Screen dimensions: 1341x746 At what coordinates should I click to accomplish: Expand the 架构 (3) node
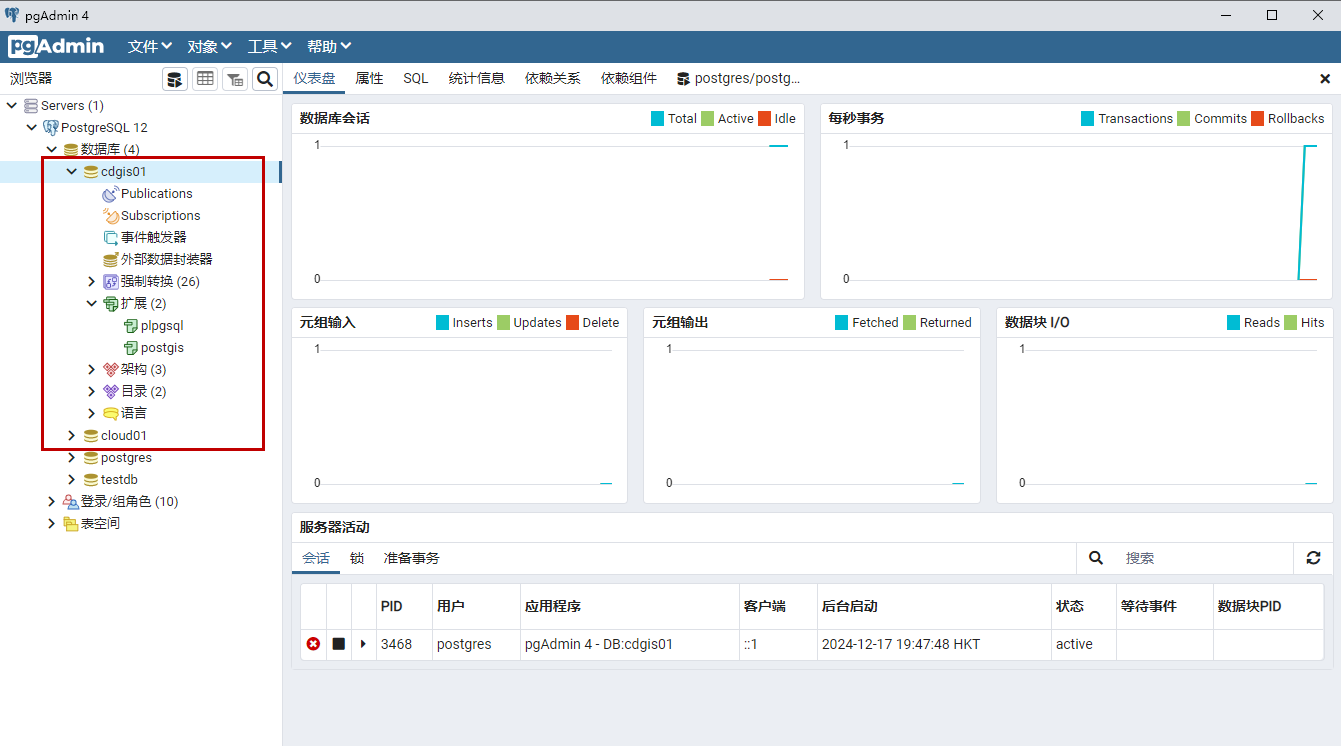[92, 369]
